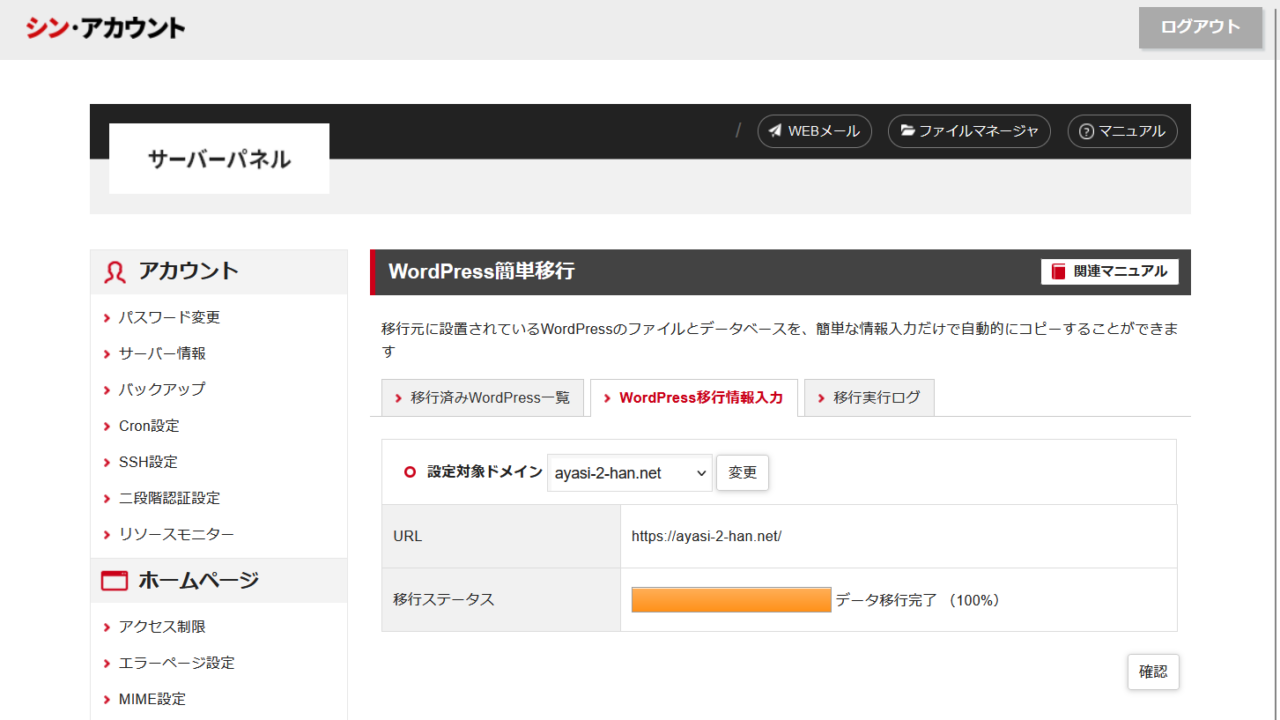Open サーバー情報 in sidebar
1280x720 pixels.
[162, 353]
